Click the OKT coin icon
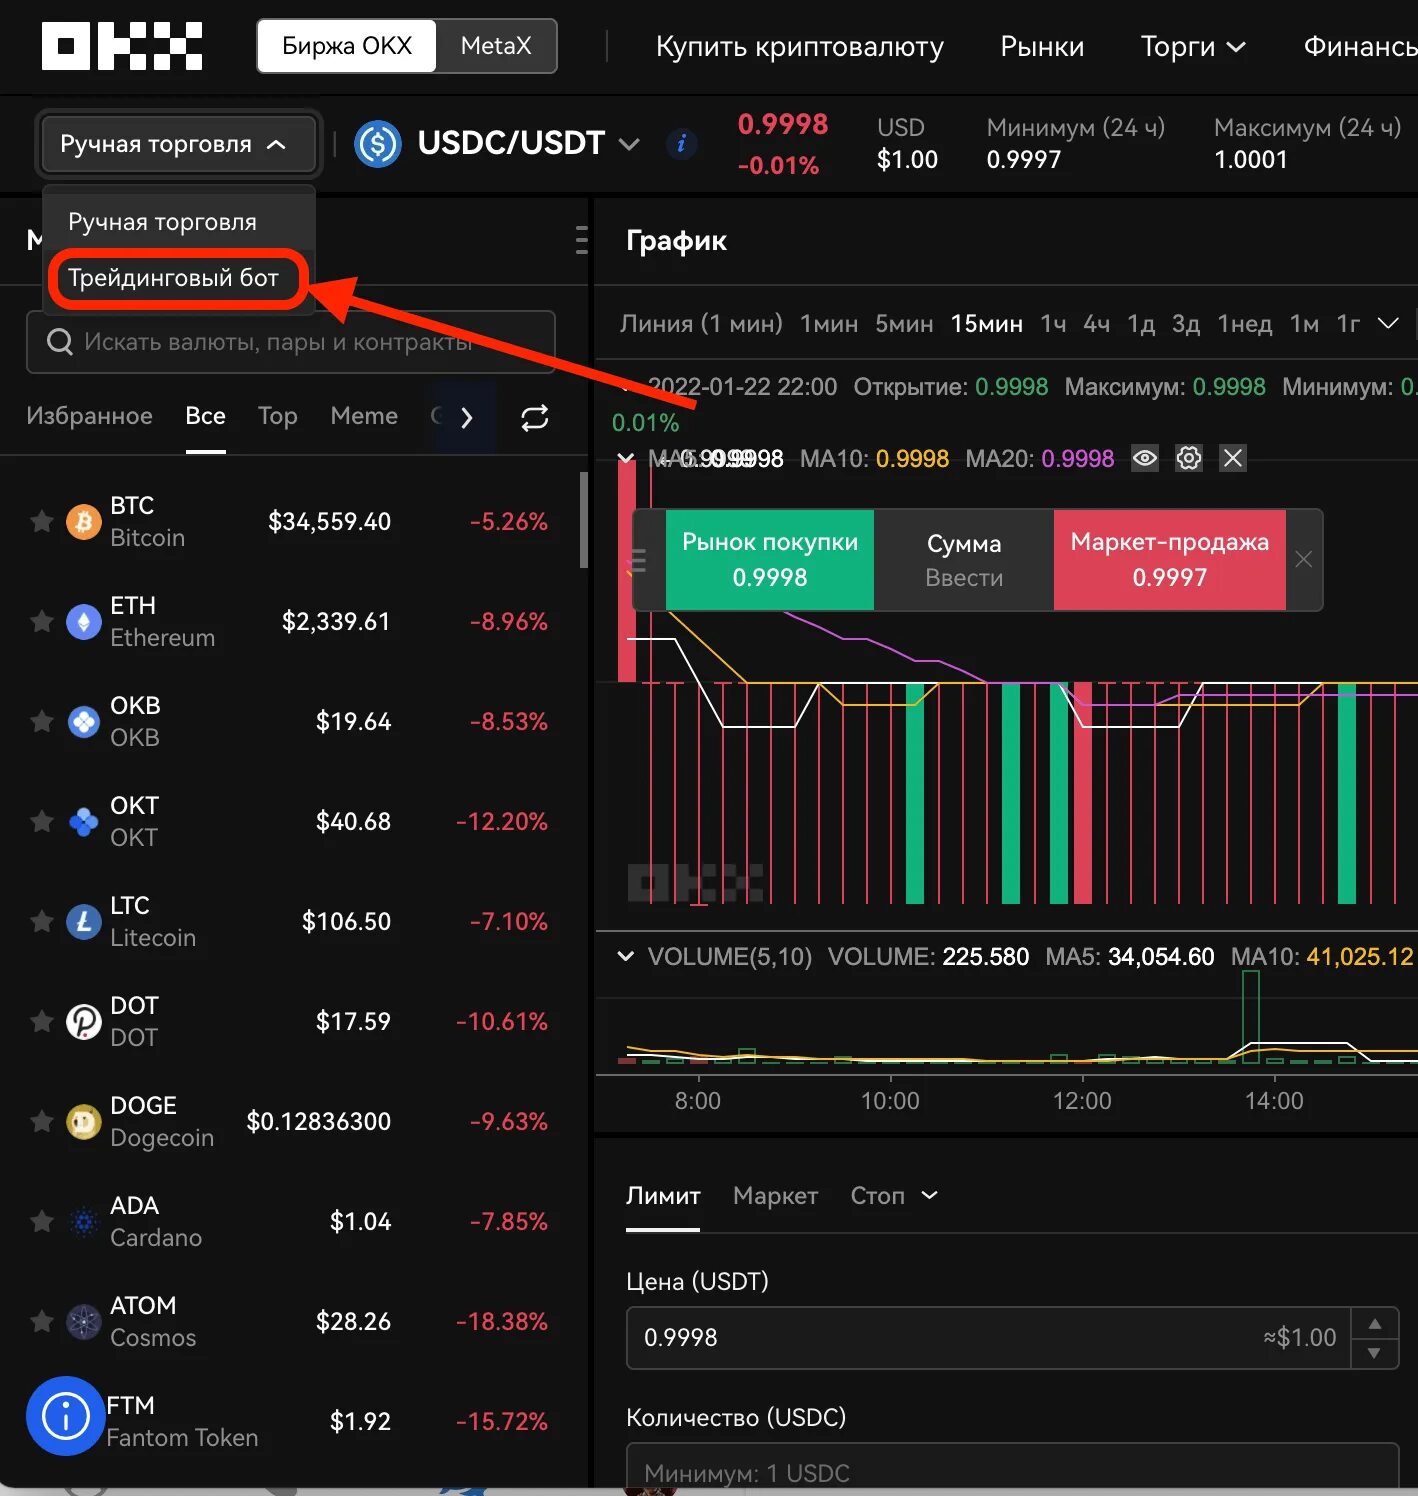The width and height of the screenshot is (1418, 1496). tap(84, 821)
